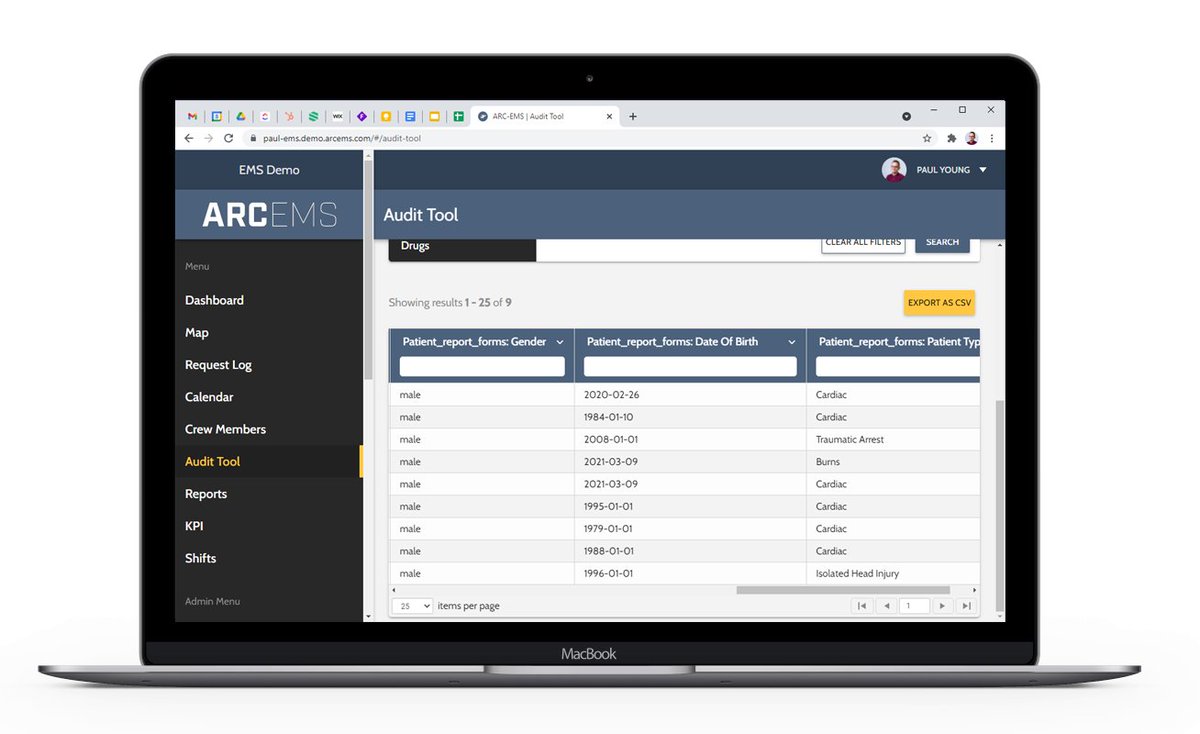Open the Chrome three-dot menu

point(991,138)
